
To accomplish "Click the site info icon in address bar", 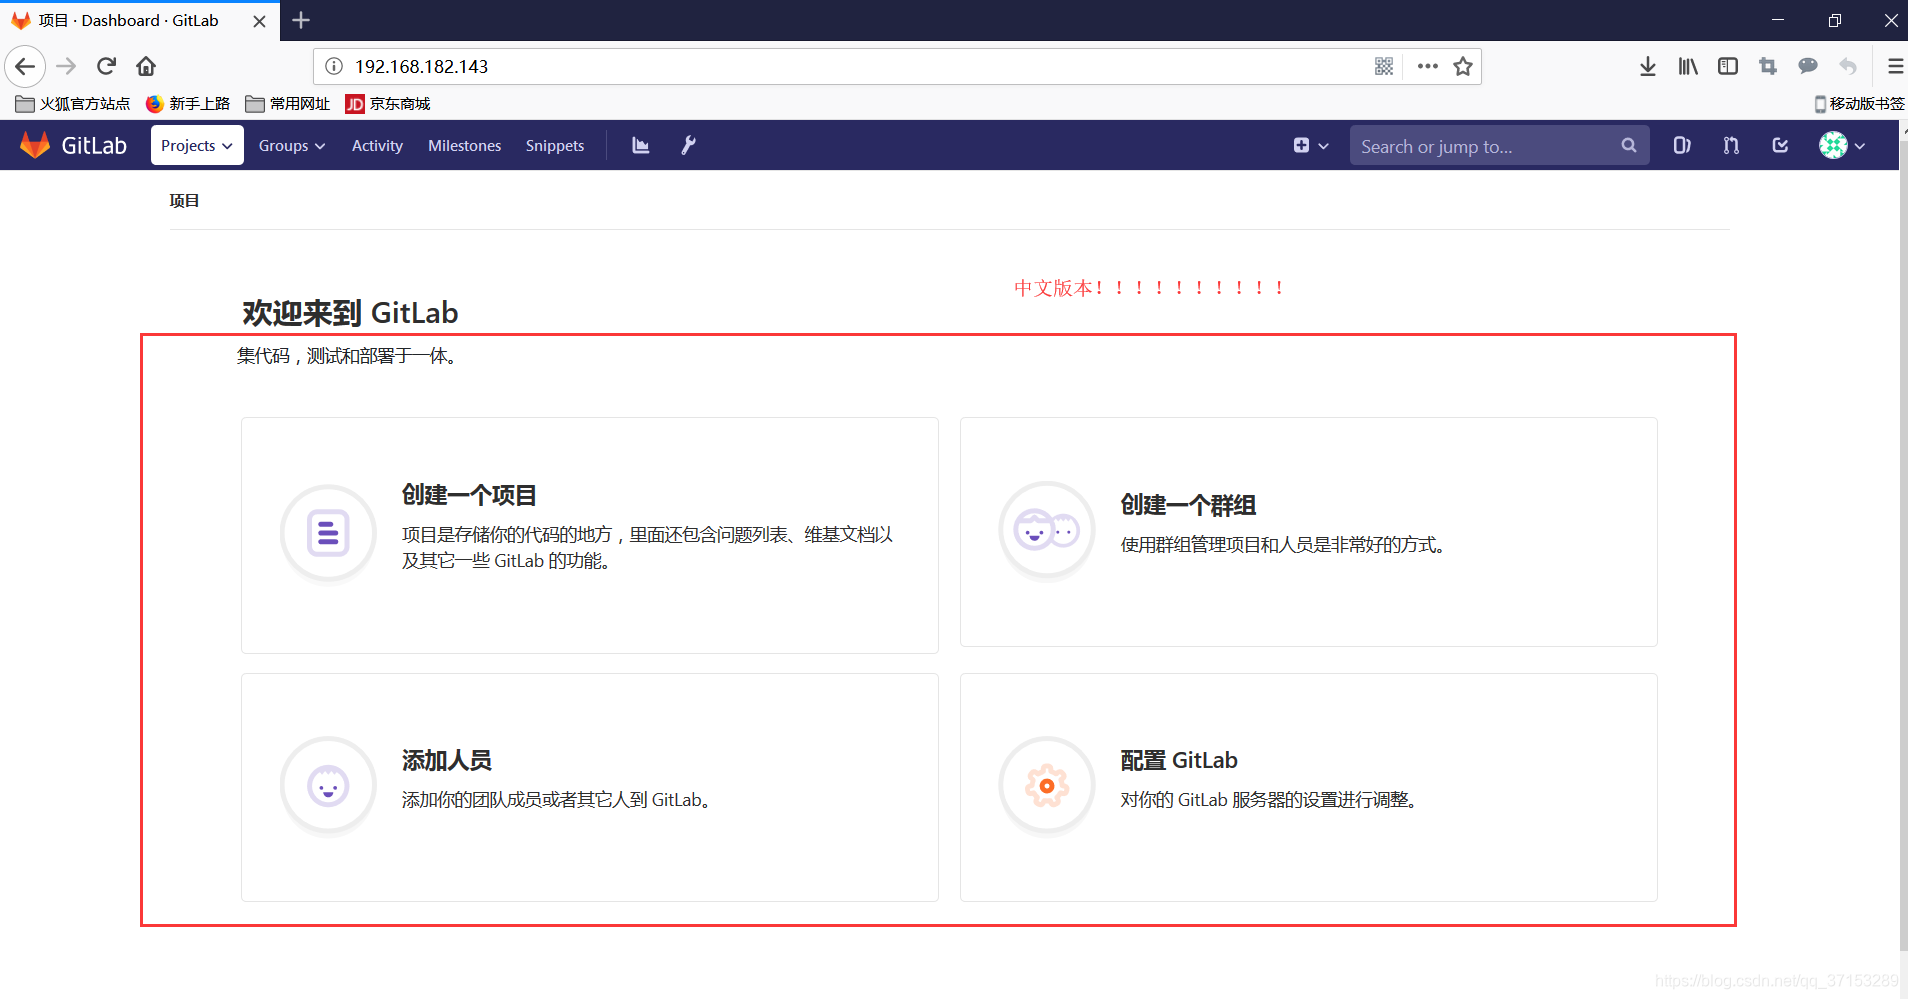I will click(x=334, y=66).
